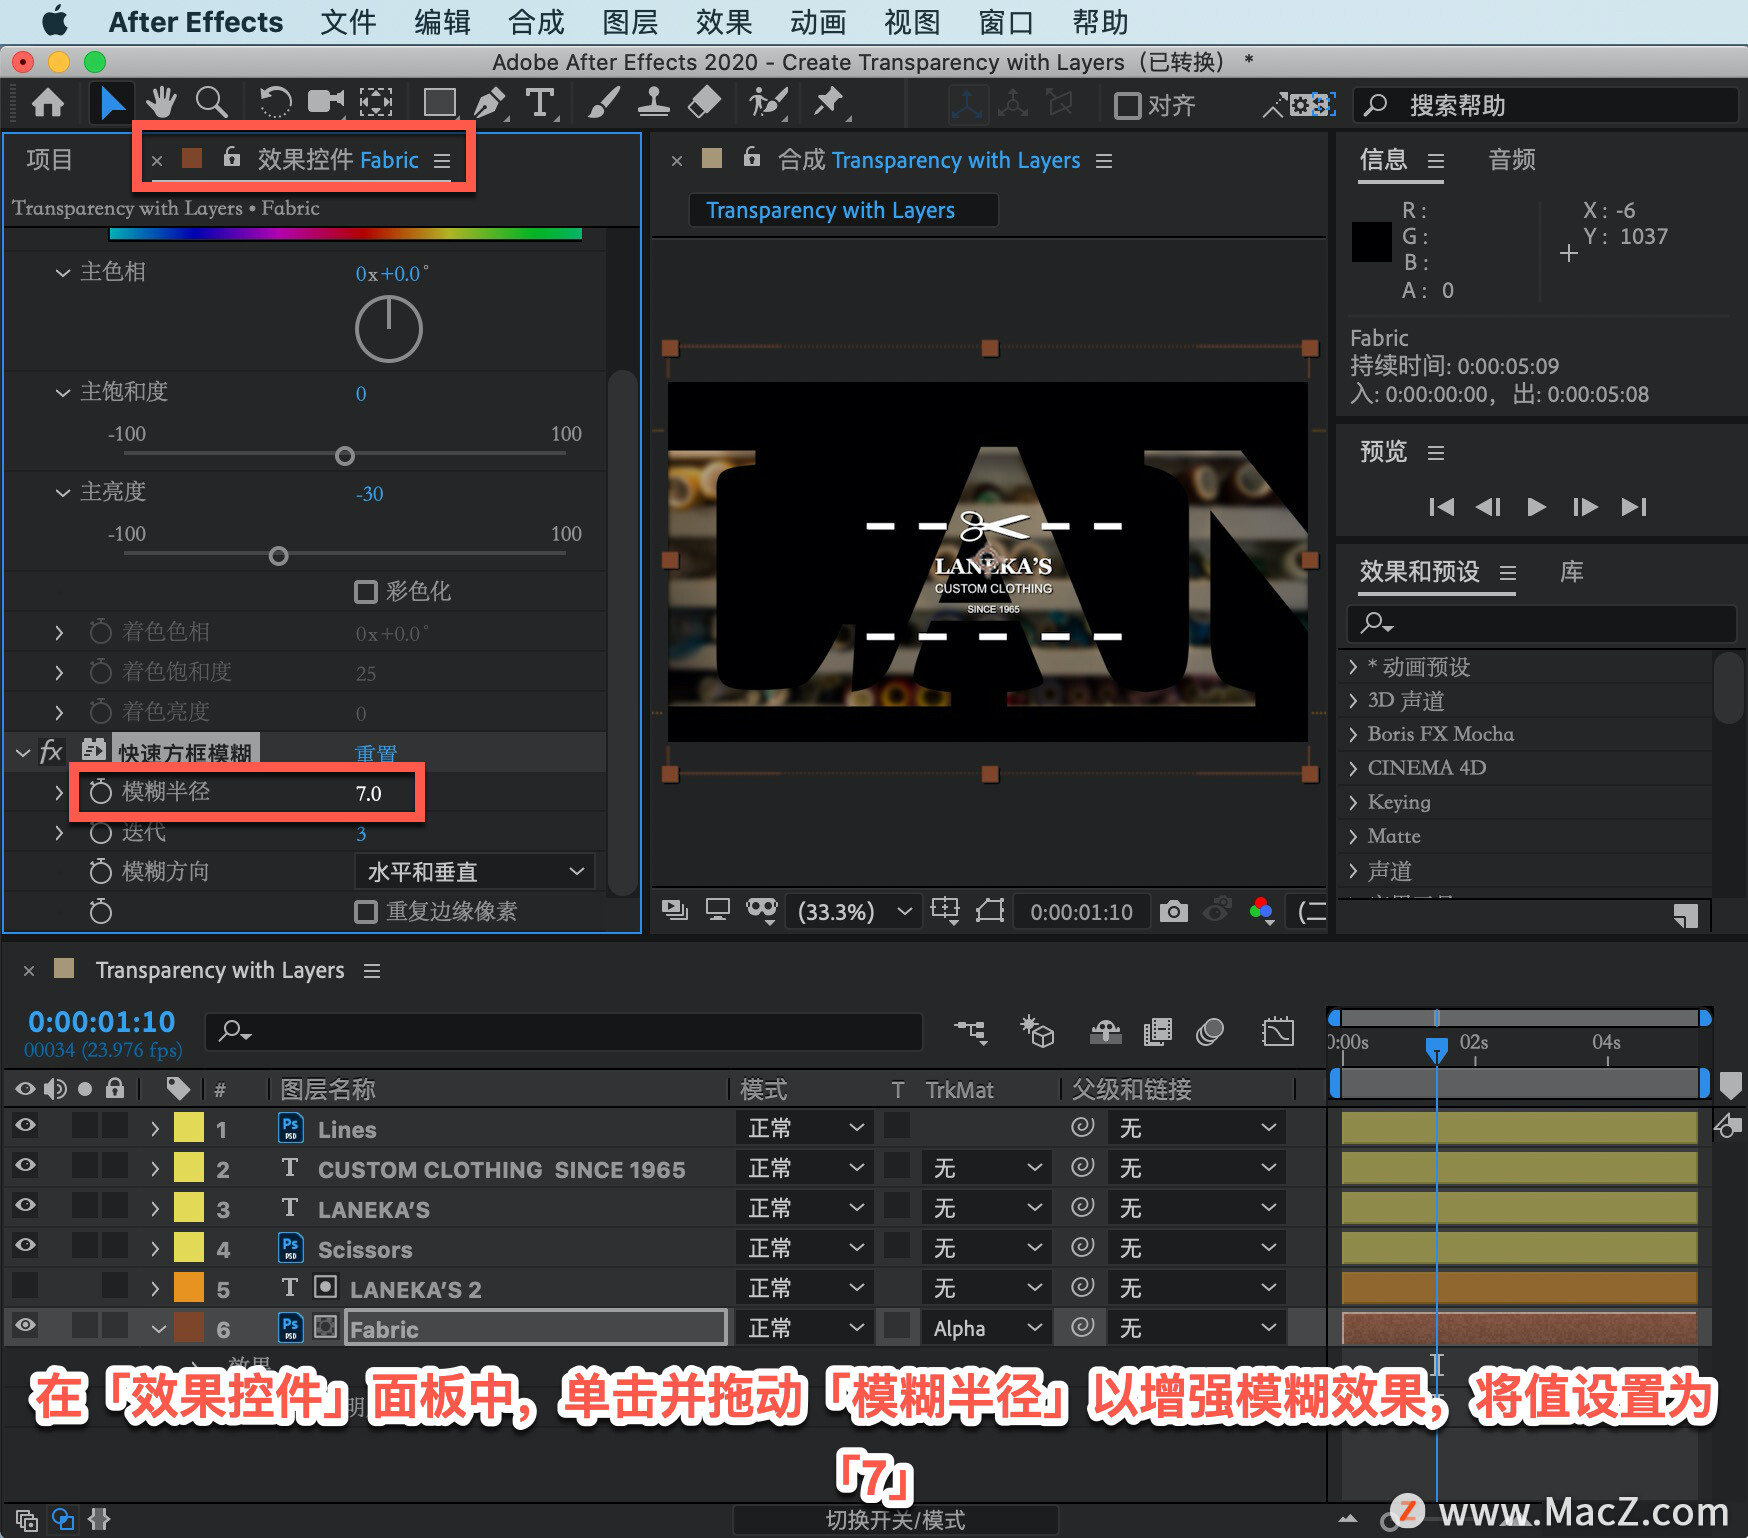Image resolution: width=1748 pixels, height=1538 pixels.
Task: Click the 切换开关/模式 button
Action: pos(895,1520)
